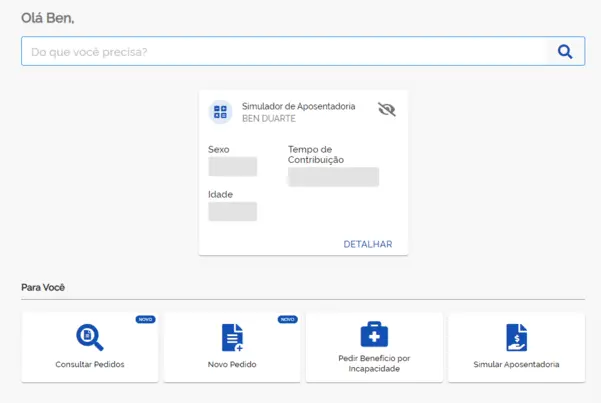This screenshot has width=601, height=403.
Task: Click the 'BEN DUARTE' name text
Action: [x=269, y=118]
